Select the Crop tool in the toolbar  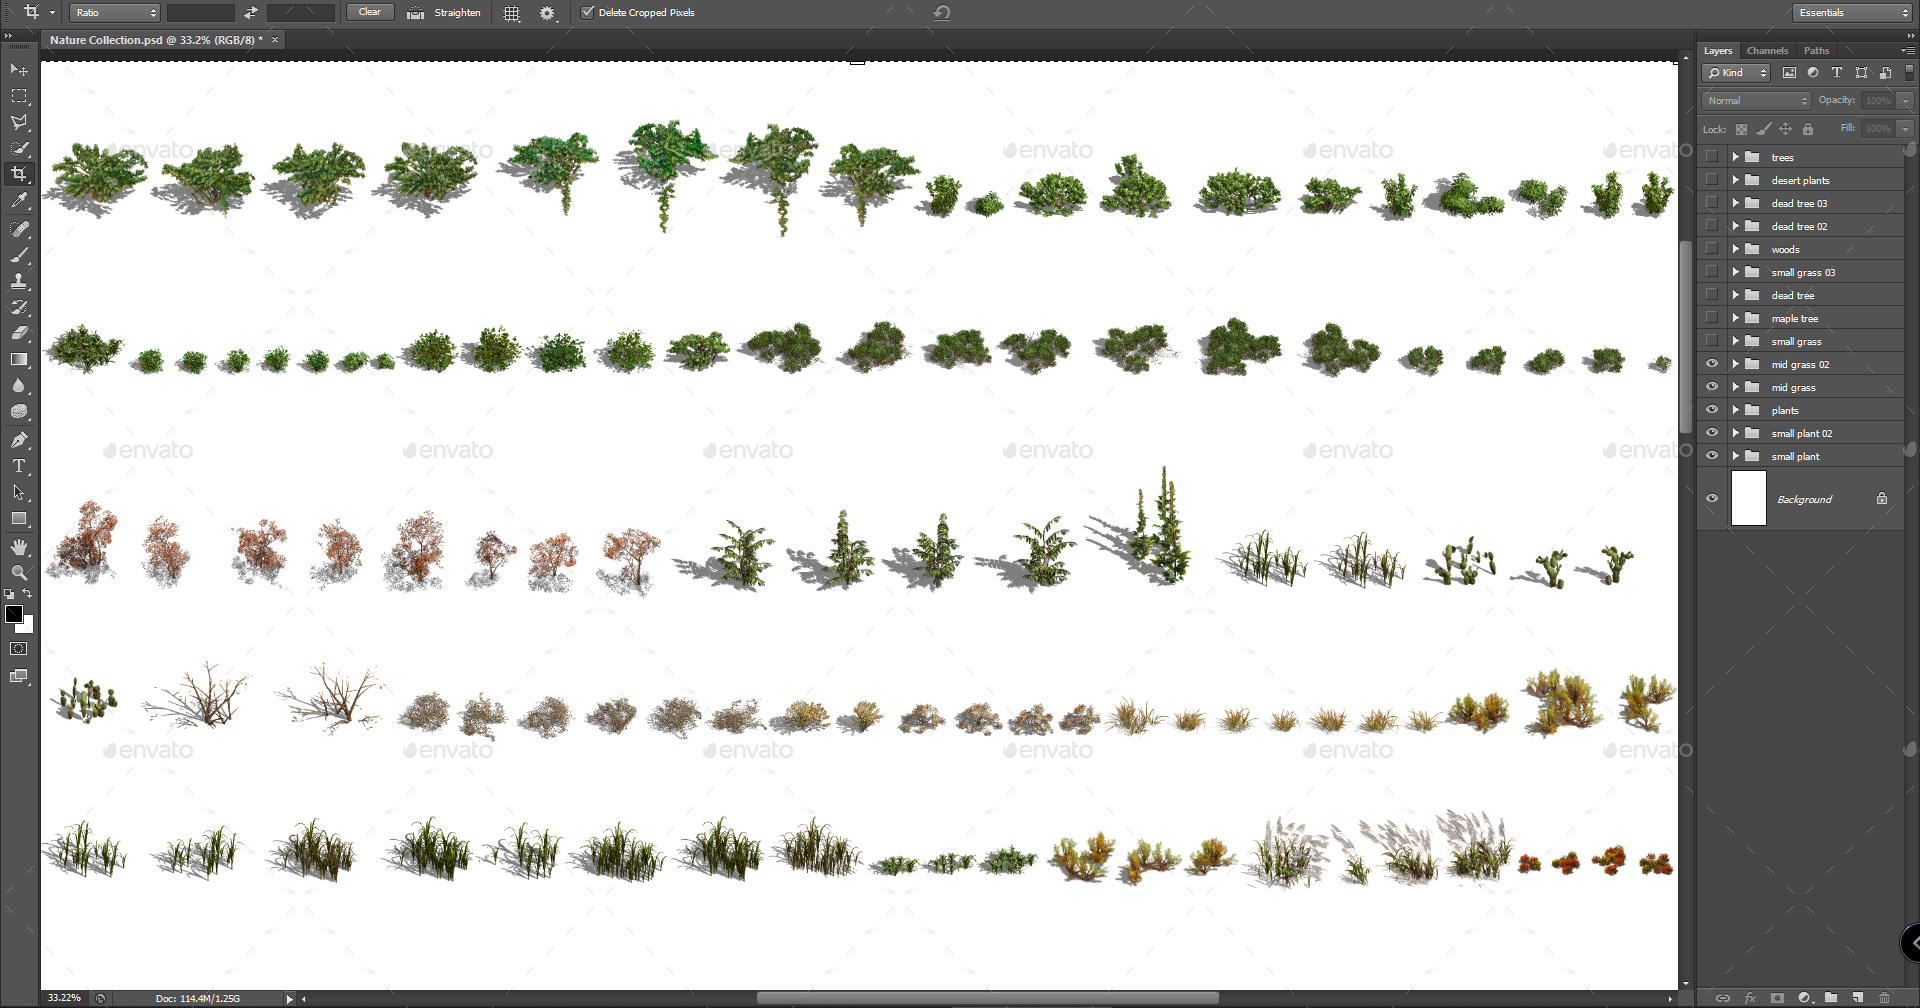pyautogui.click(x=19, y=173)
